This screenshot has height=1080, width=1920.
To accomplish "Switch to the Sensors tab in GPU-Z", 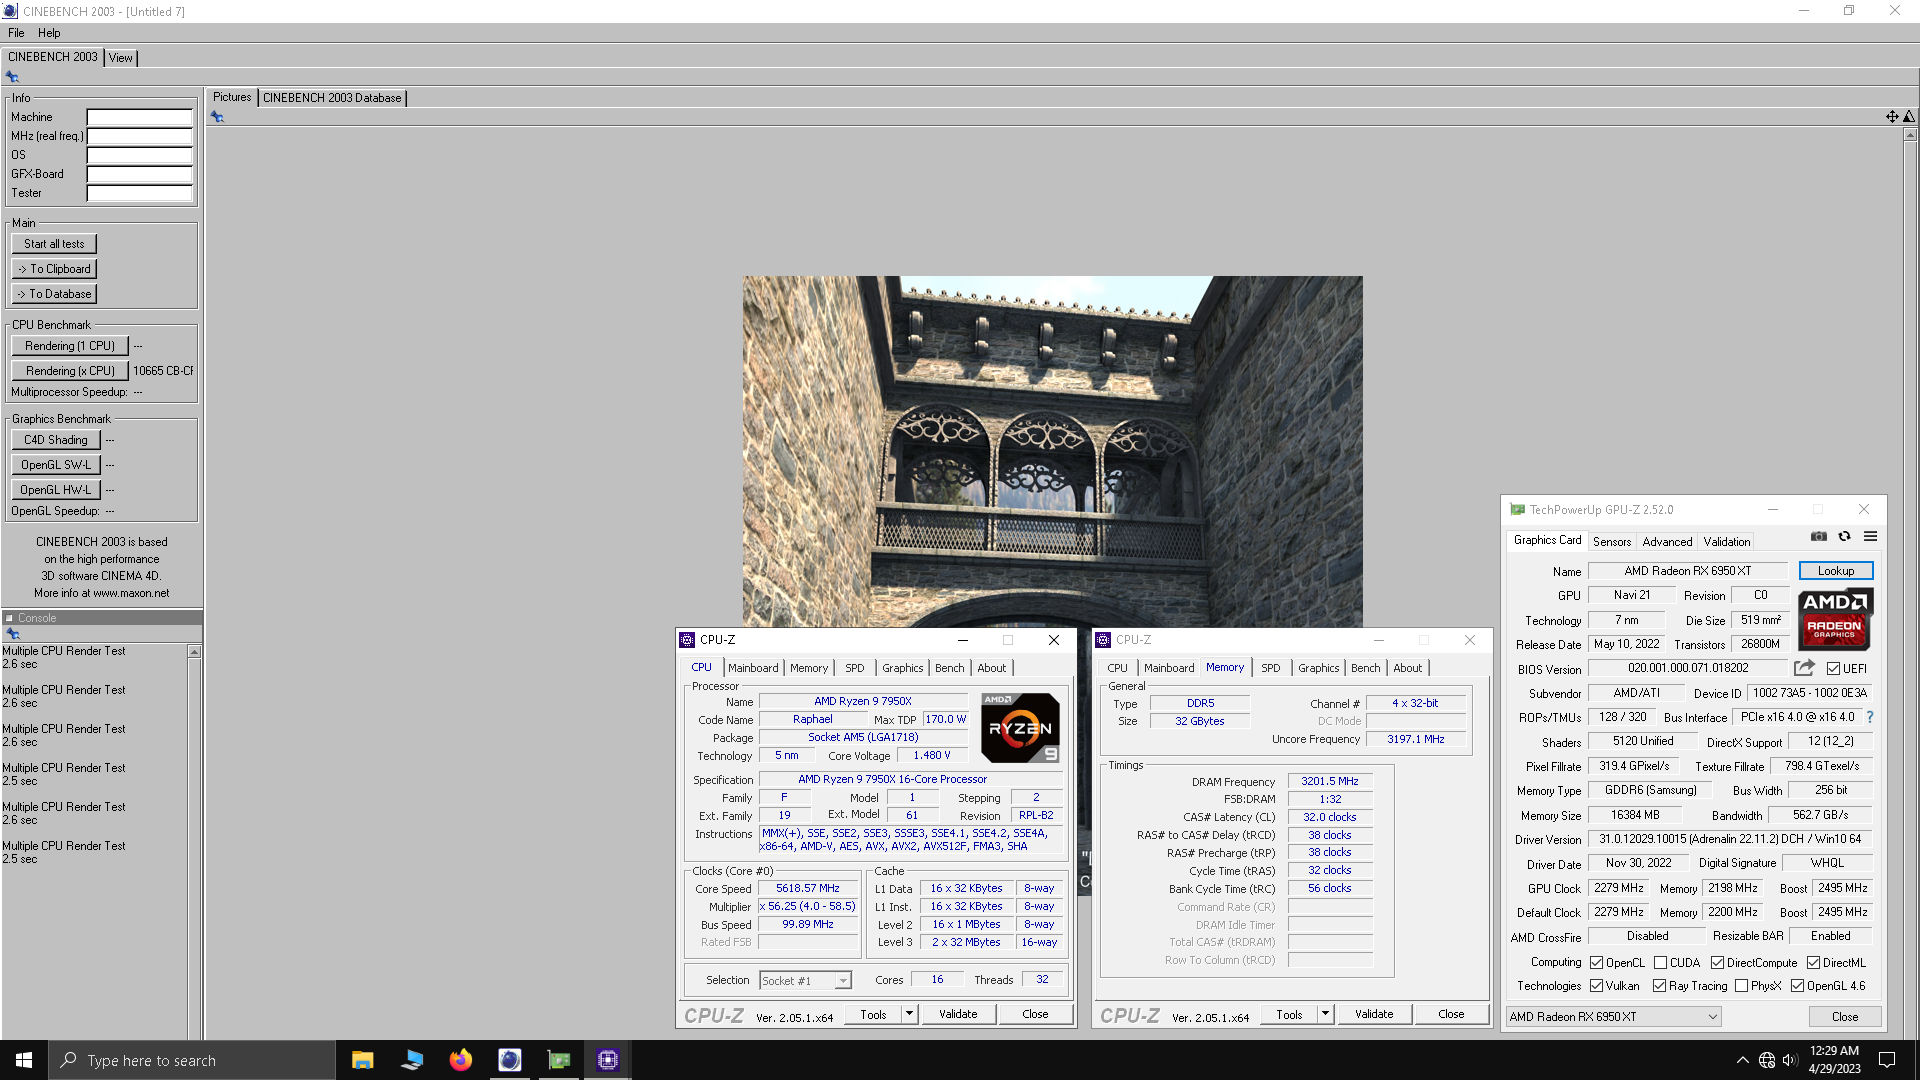I will point(1612,542).
